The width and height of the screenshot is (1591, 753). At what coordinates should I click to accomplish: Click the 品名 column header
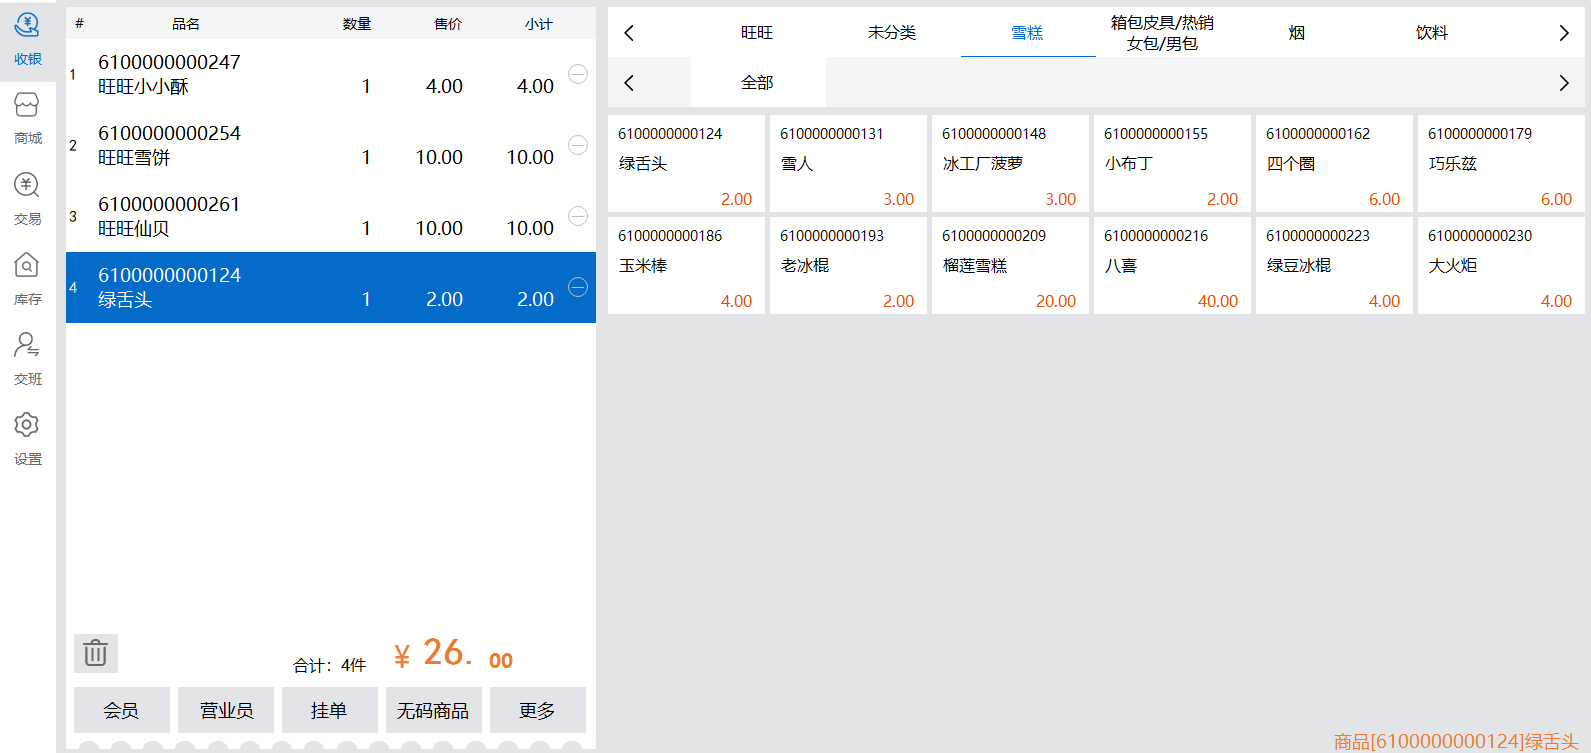186,24
